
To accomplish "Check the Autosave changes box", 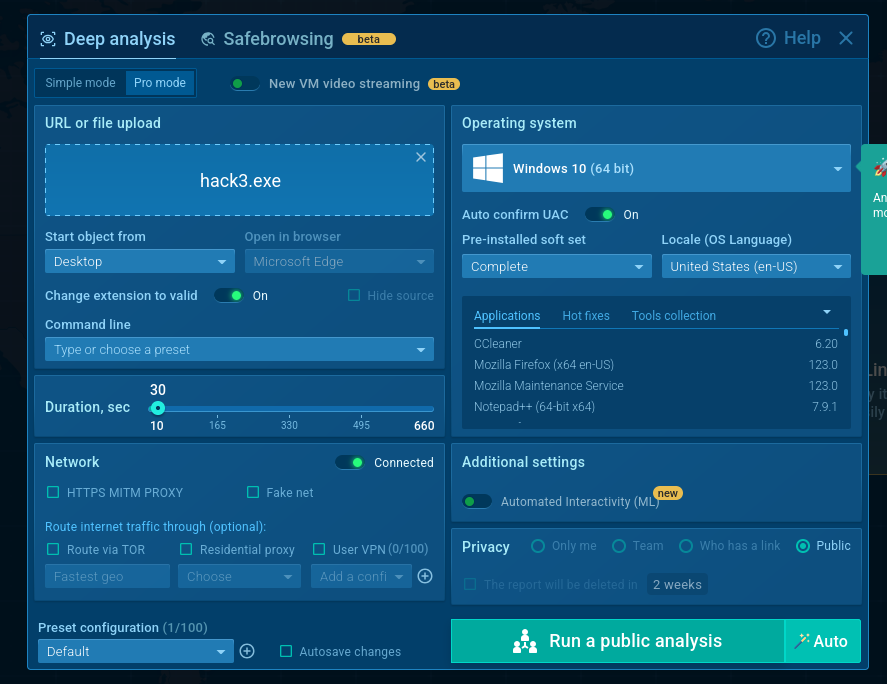I will 286,651.
